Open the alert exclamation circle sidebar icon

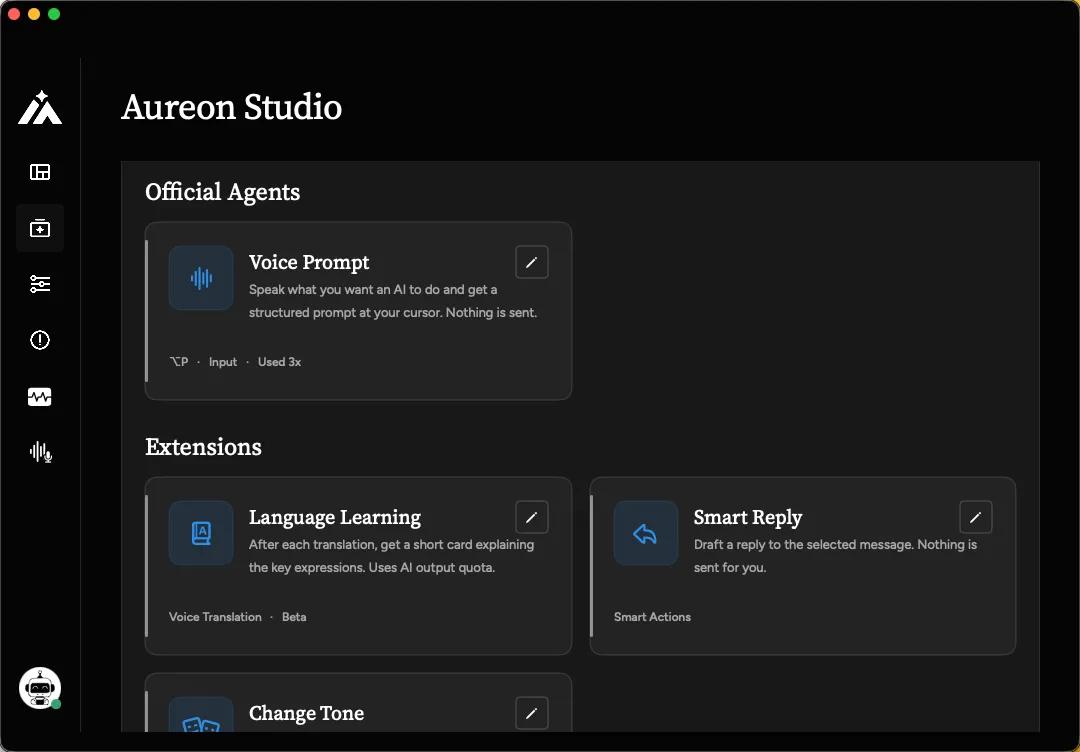point(40,340)
